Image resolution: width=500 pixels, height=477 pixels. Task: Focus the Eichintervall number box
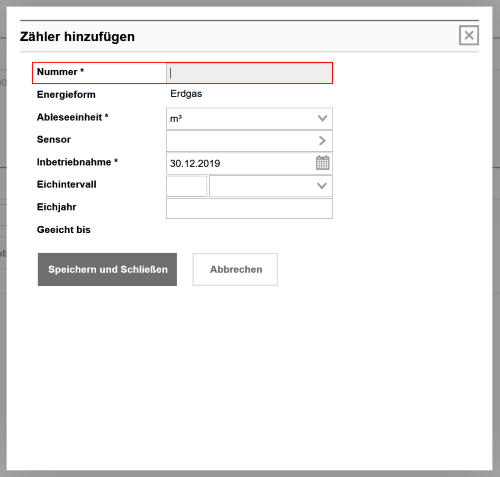[x=187, y=186]
